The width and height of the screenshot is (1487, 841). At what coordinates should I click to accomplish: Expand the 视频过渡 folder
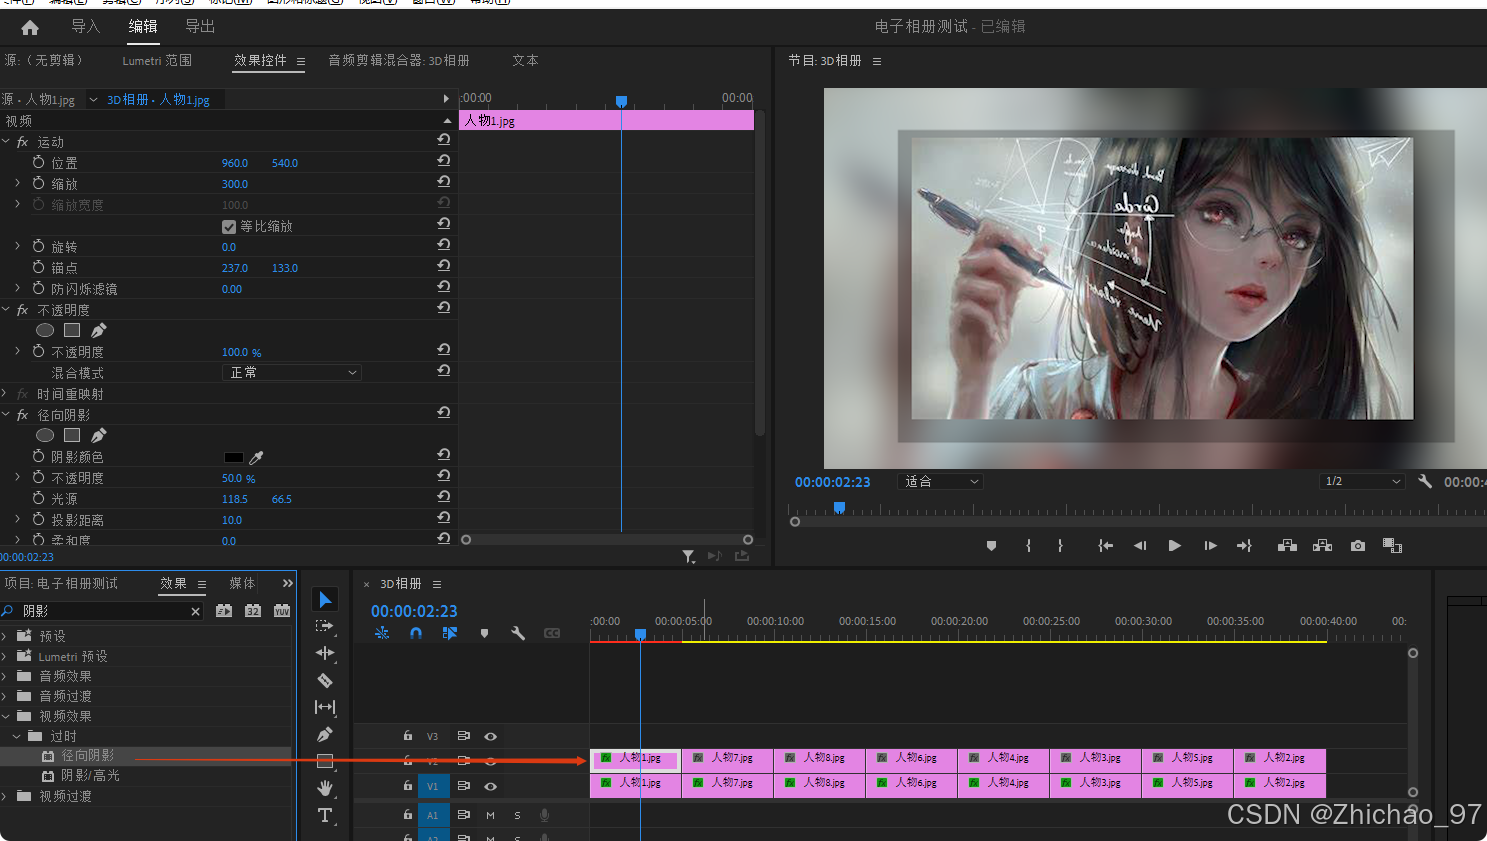coord(4,796)
